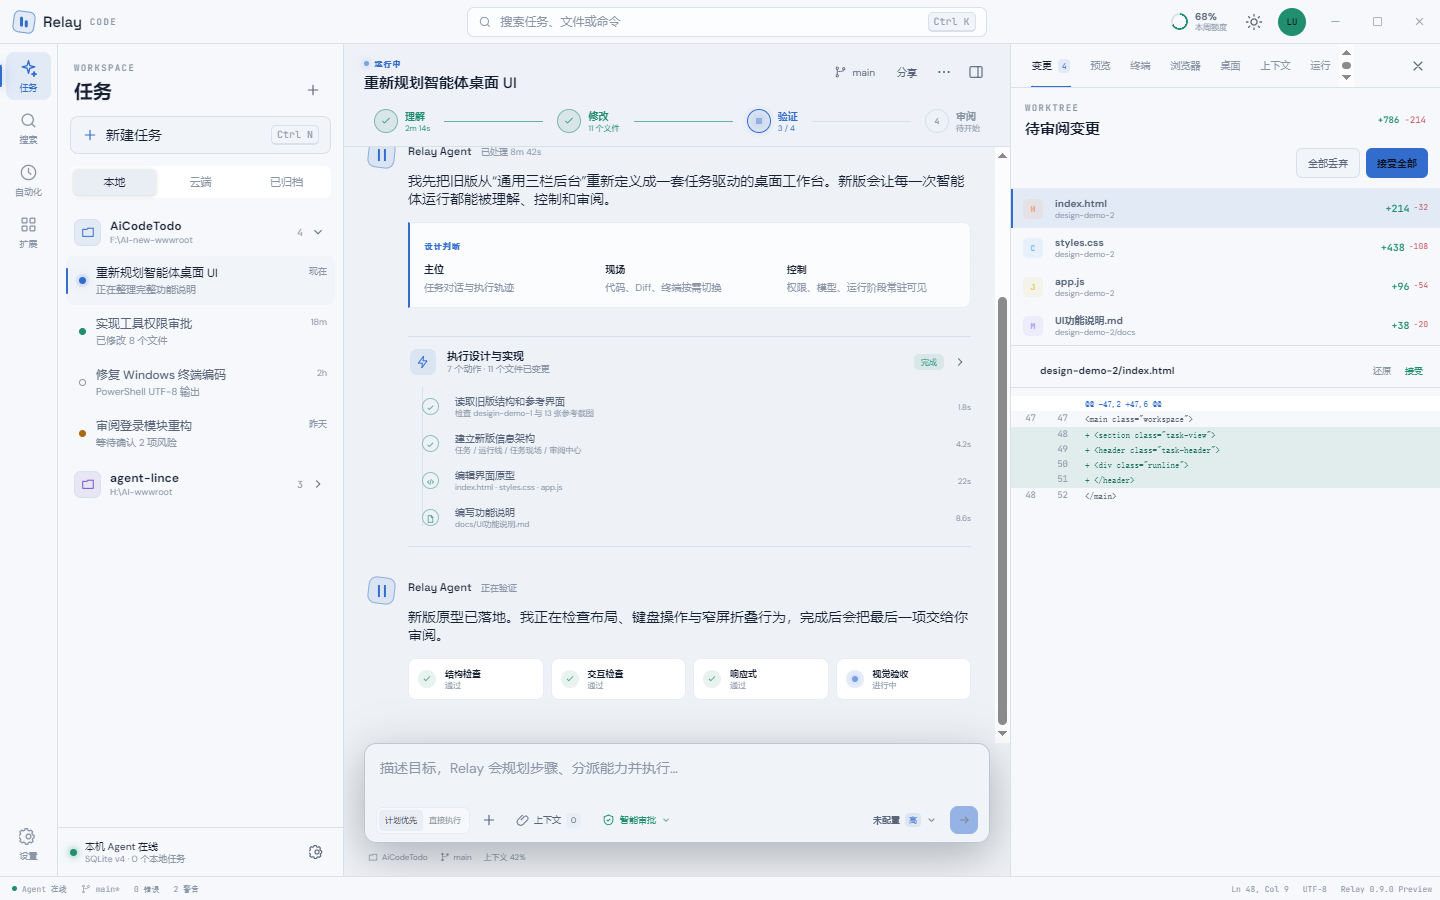Click the 68% weekly usage ring
1440x900 pixels.
click(1180, 21)
